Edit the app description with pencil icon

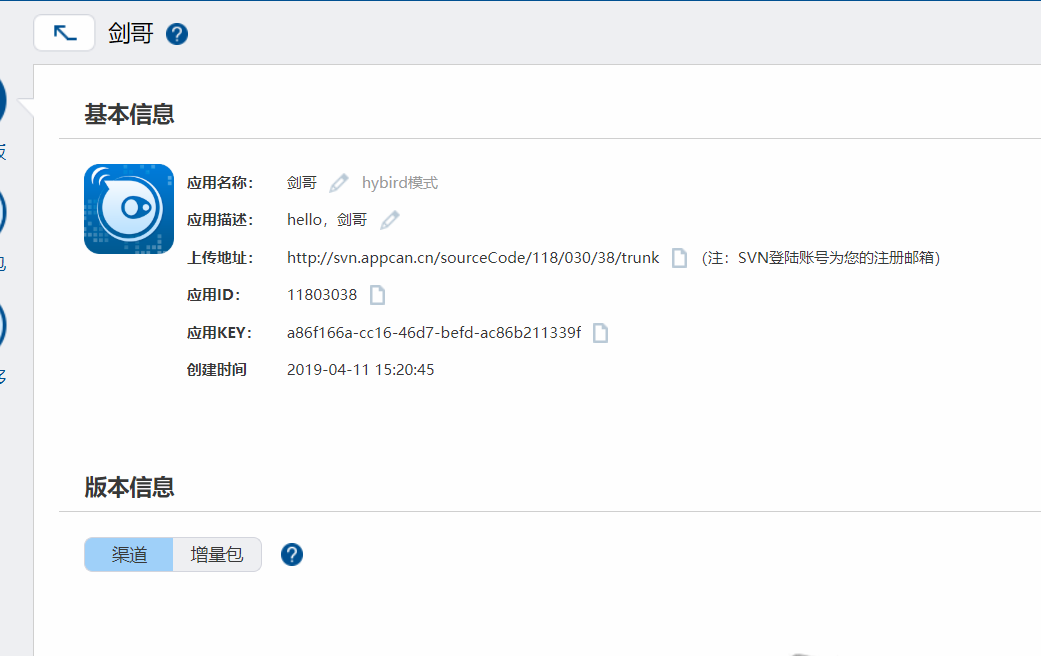[x=390, y=220]
